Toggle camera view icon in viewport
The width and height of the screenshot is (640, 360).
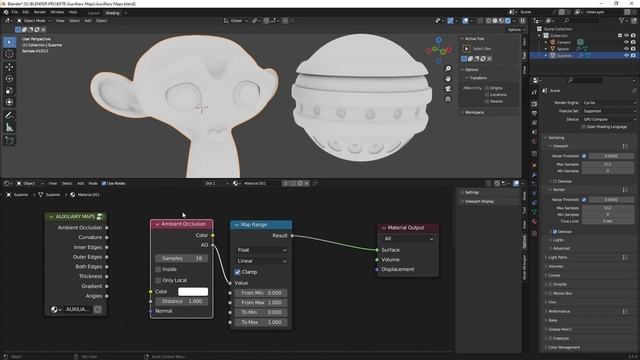[x=448, y=89]
